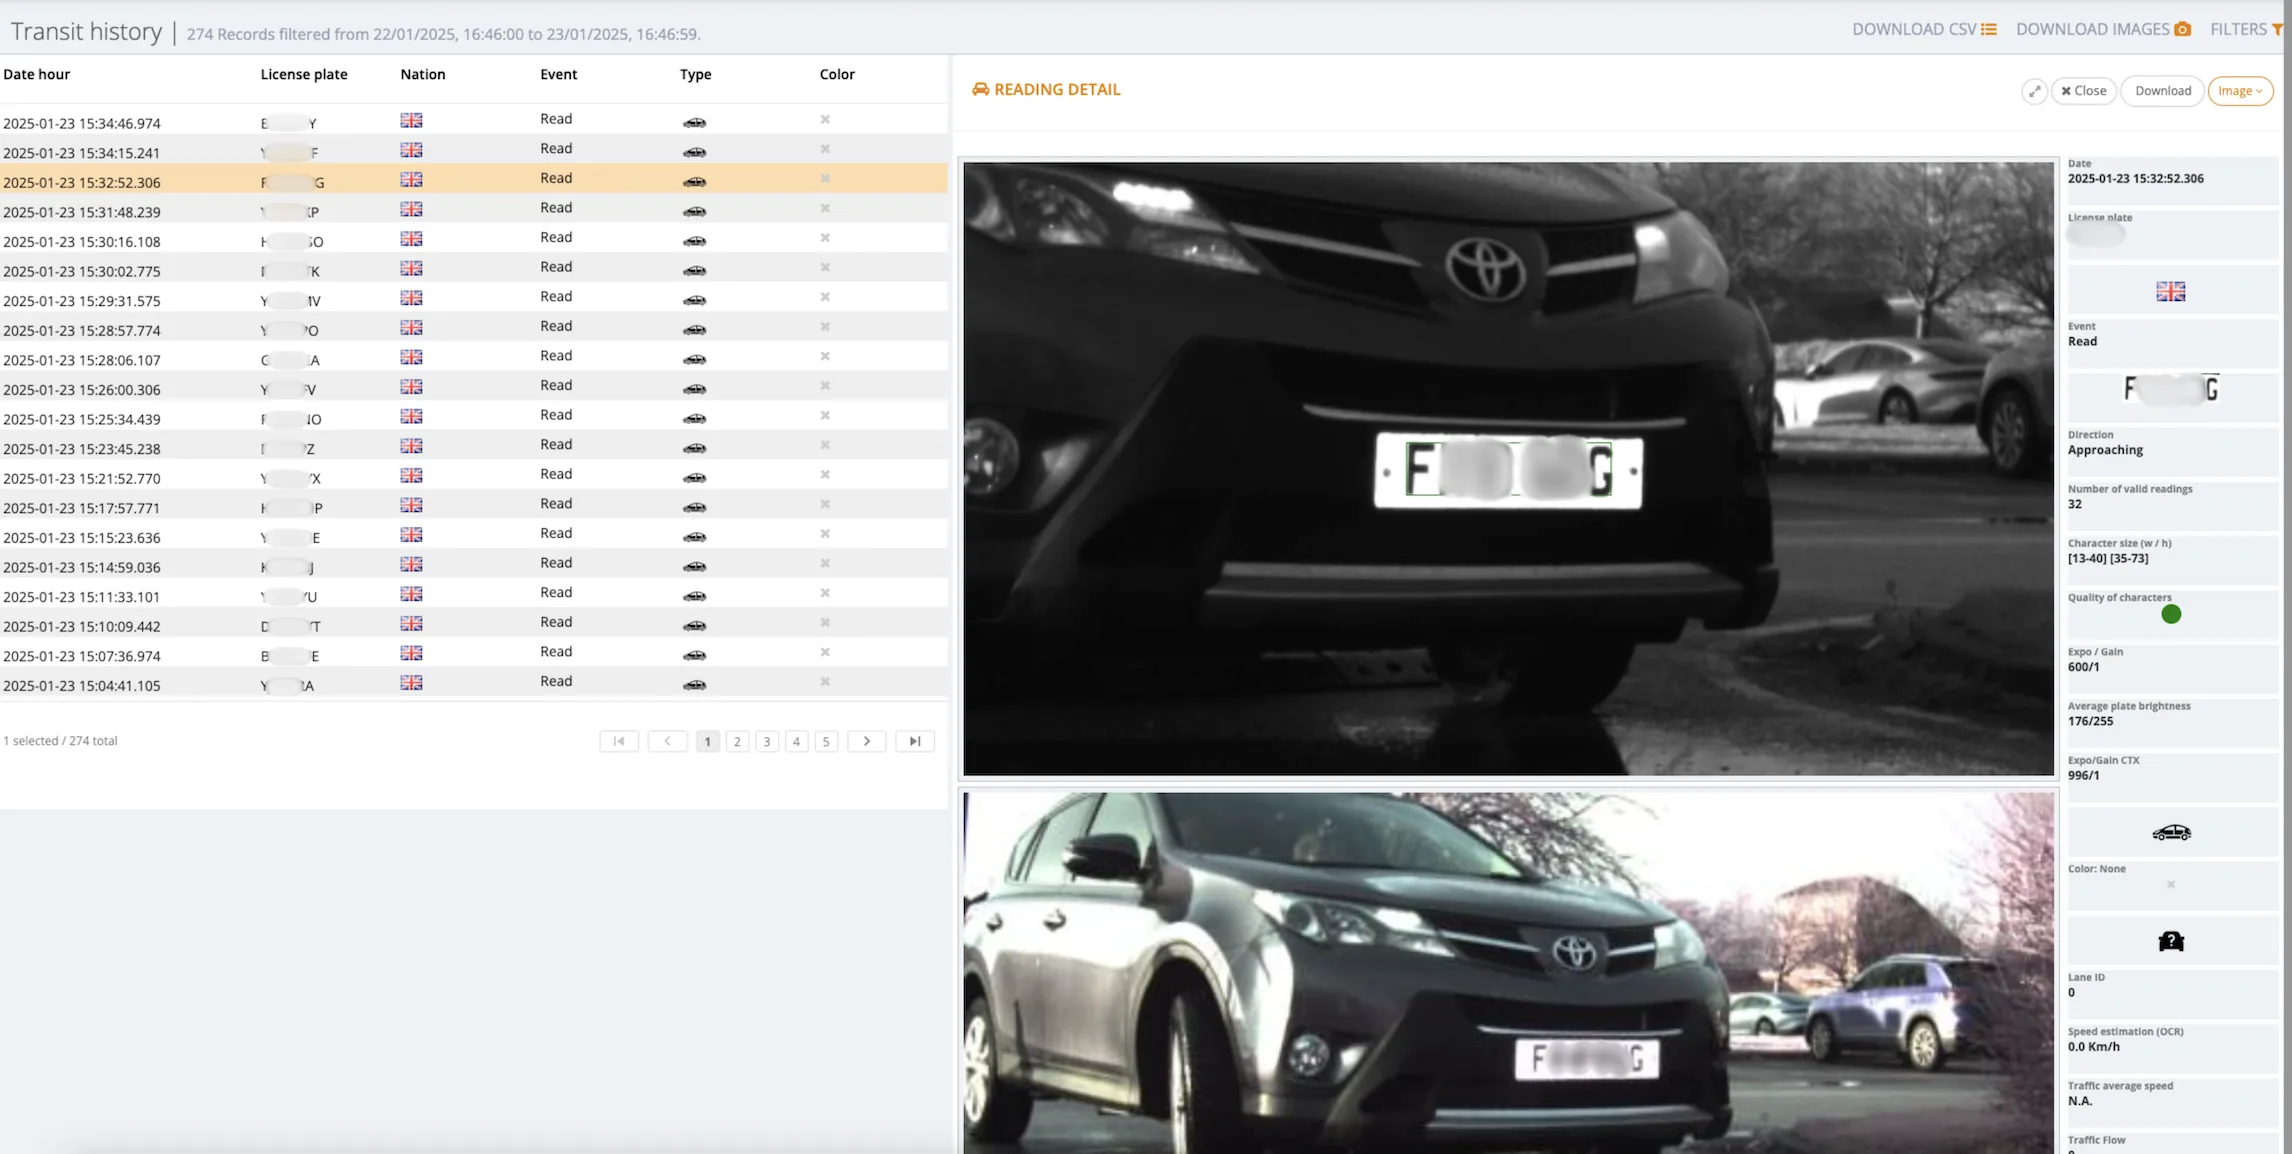Image resolution: width=2292 pixels, height=1154 pixels.
Task: Click the car type icon in the 15:25:34.439 row
Action: (694, 418)
